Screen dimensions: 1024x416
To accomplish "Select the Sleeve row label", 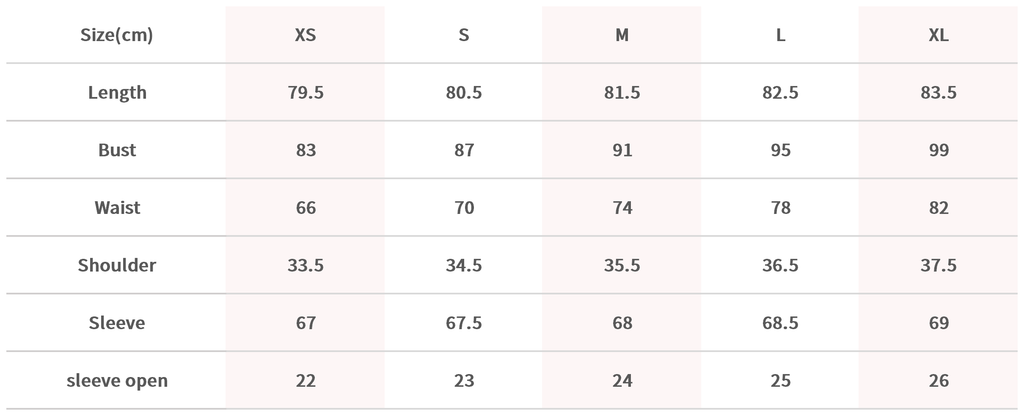I will click(x=117, y=323).
